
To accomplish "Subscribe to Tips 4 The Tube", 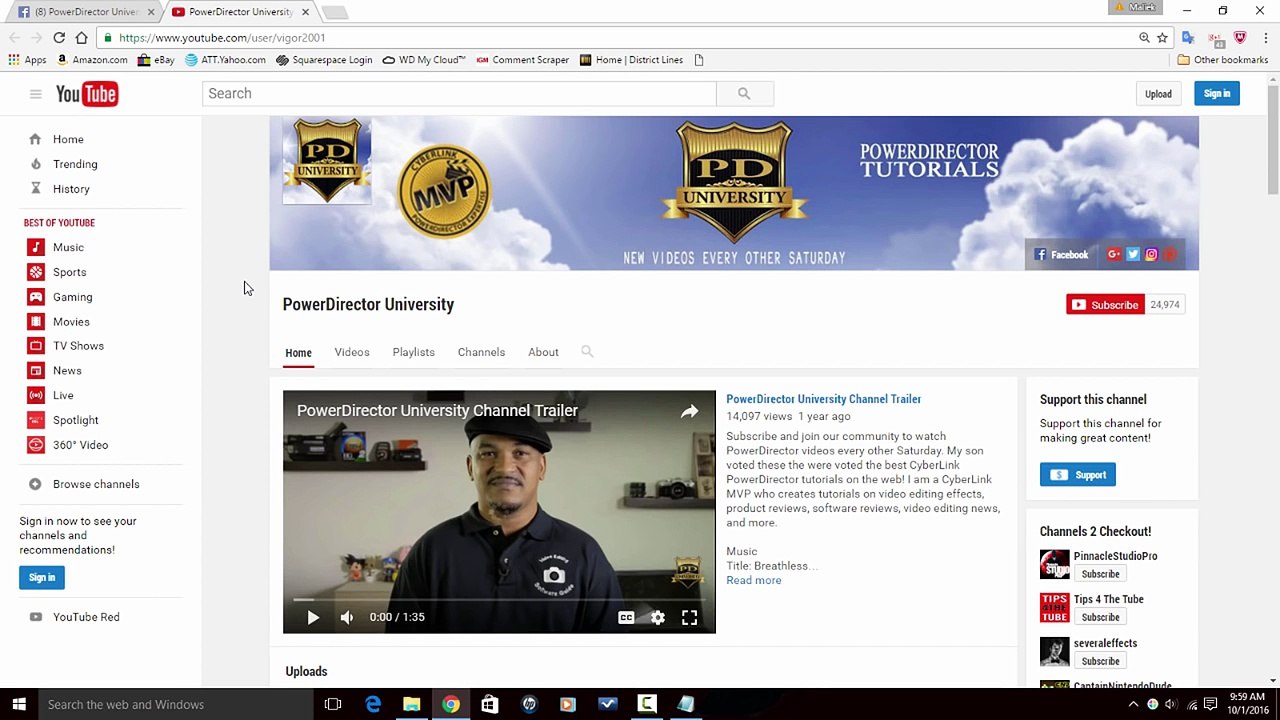I will click(x=1100, y=617).
